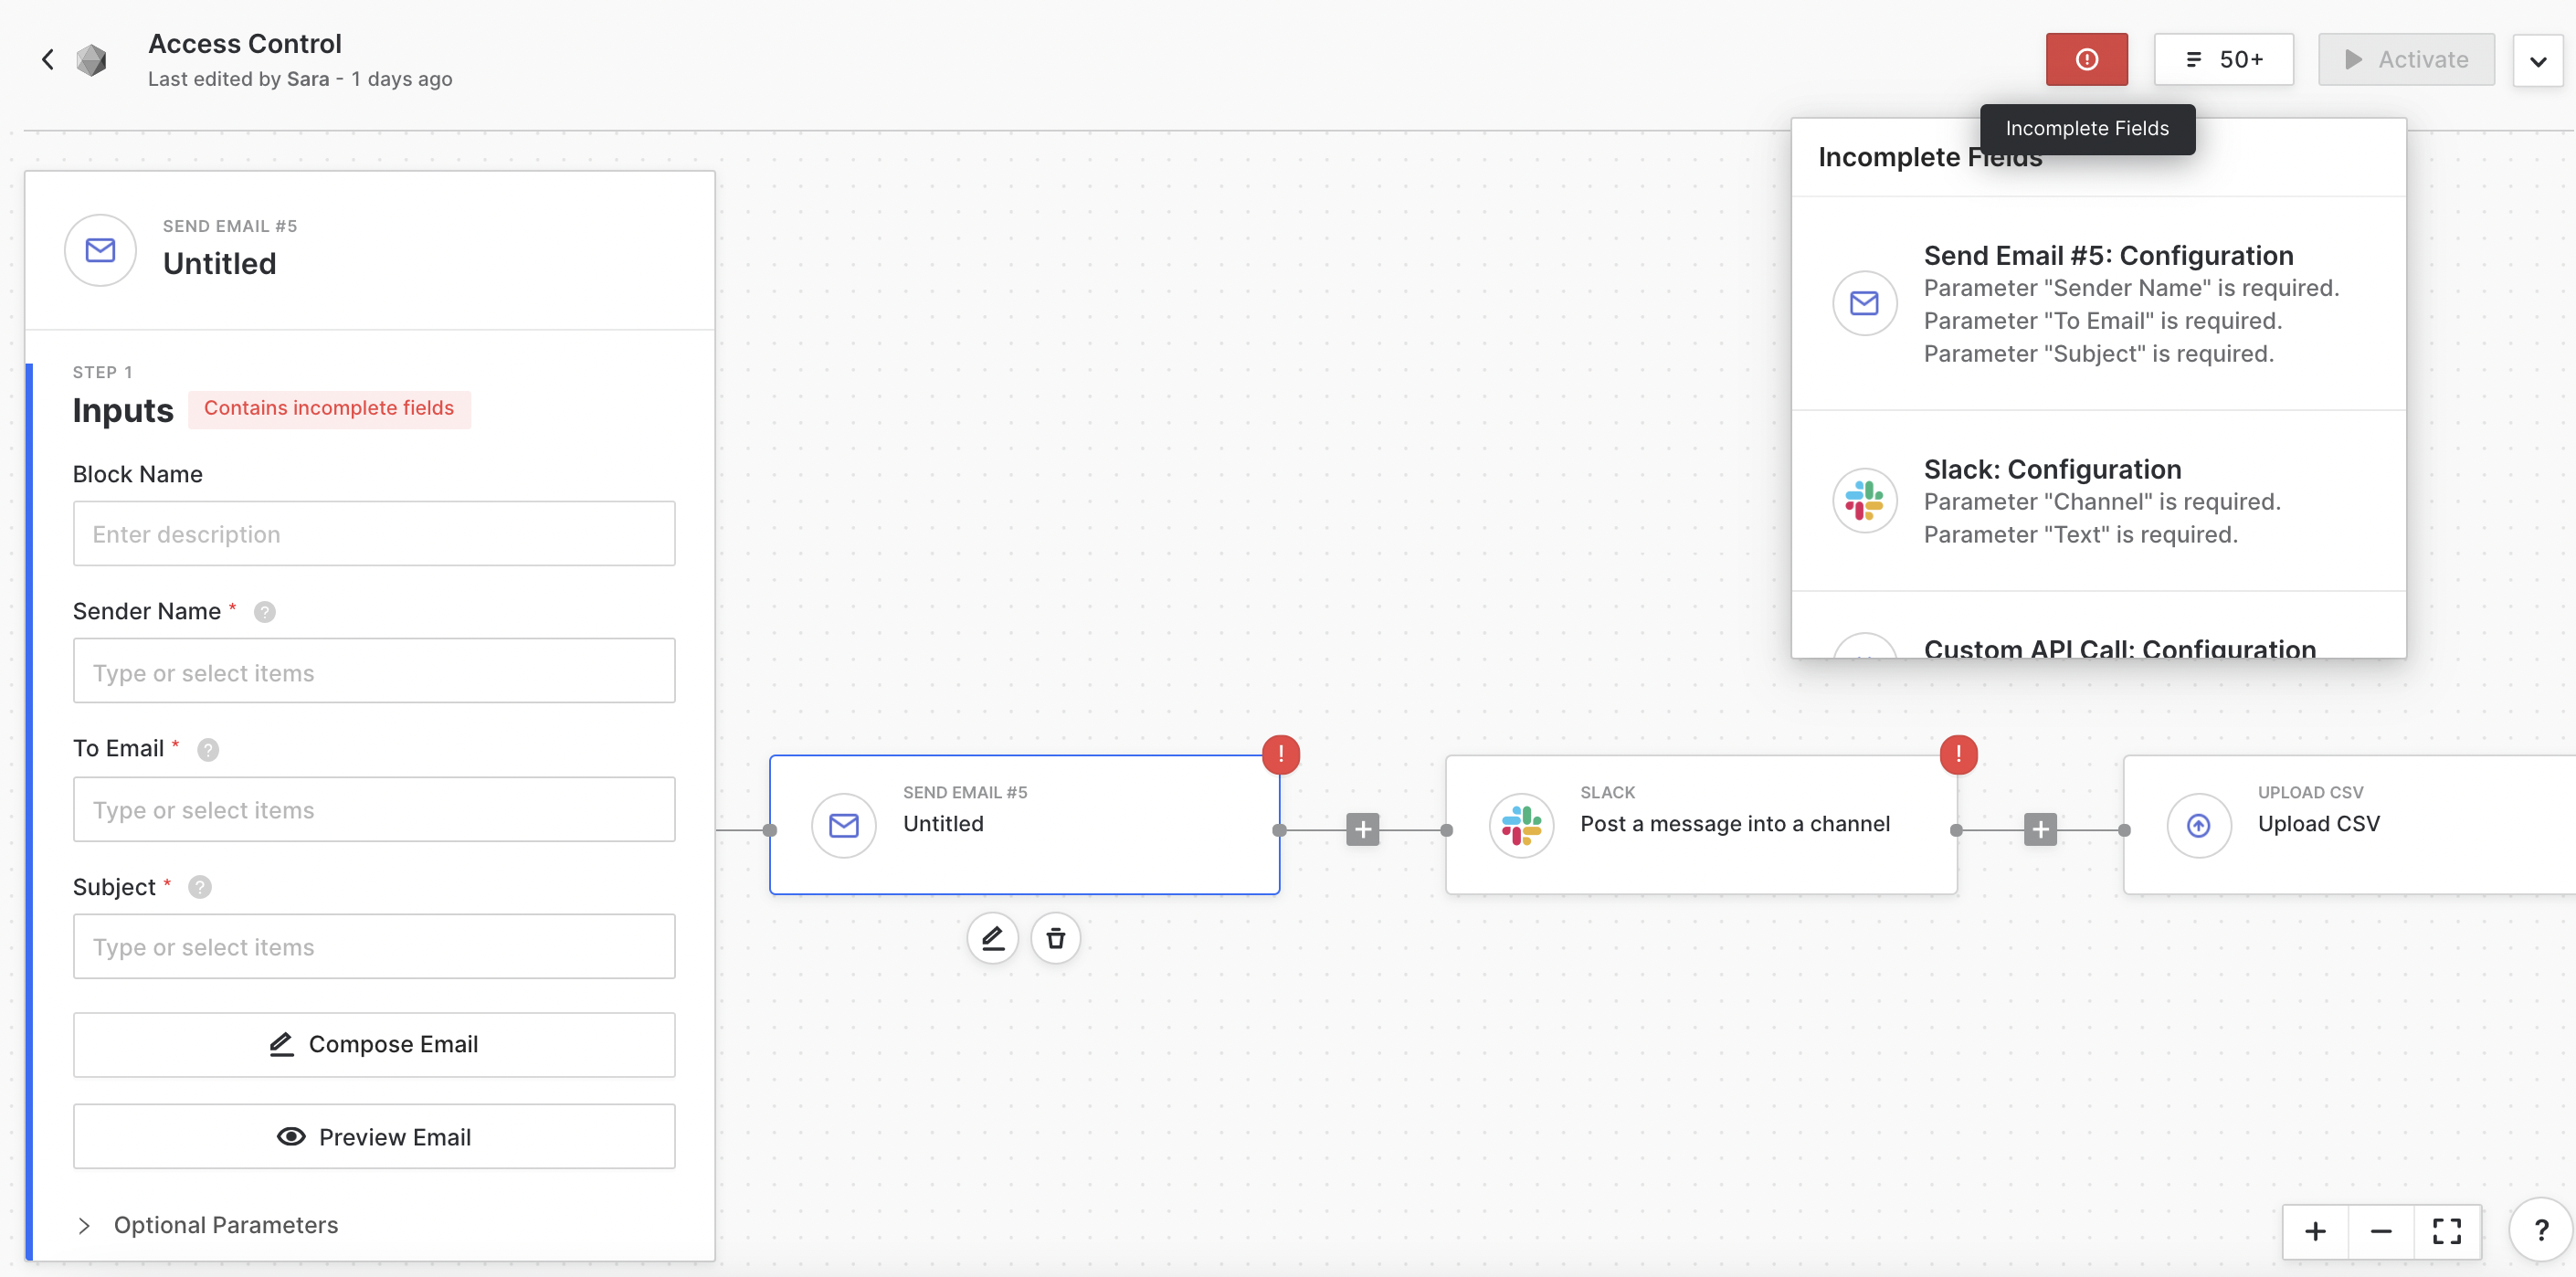This screenshot has width=2576, height=1277.
Task: Select the Slack: Configuration incomplete item
Action: click(x=2098, y=501)
